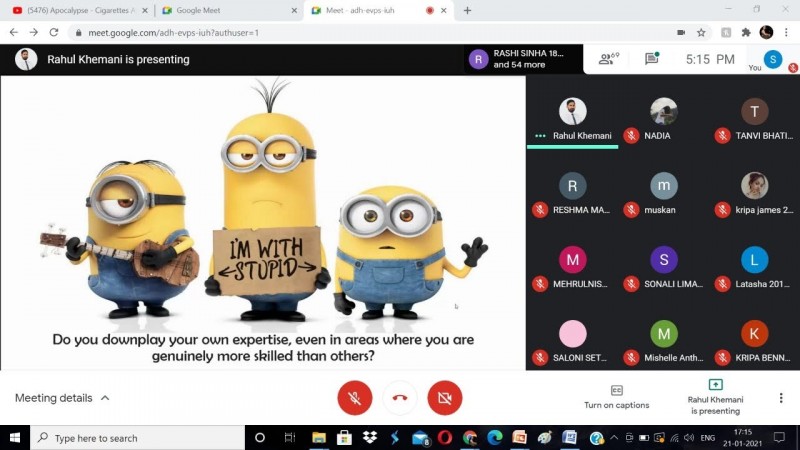Go forward in browser history

[x=34, y=32]
